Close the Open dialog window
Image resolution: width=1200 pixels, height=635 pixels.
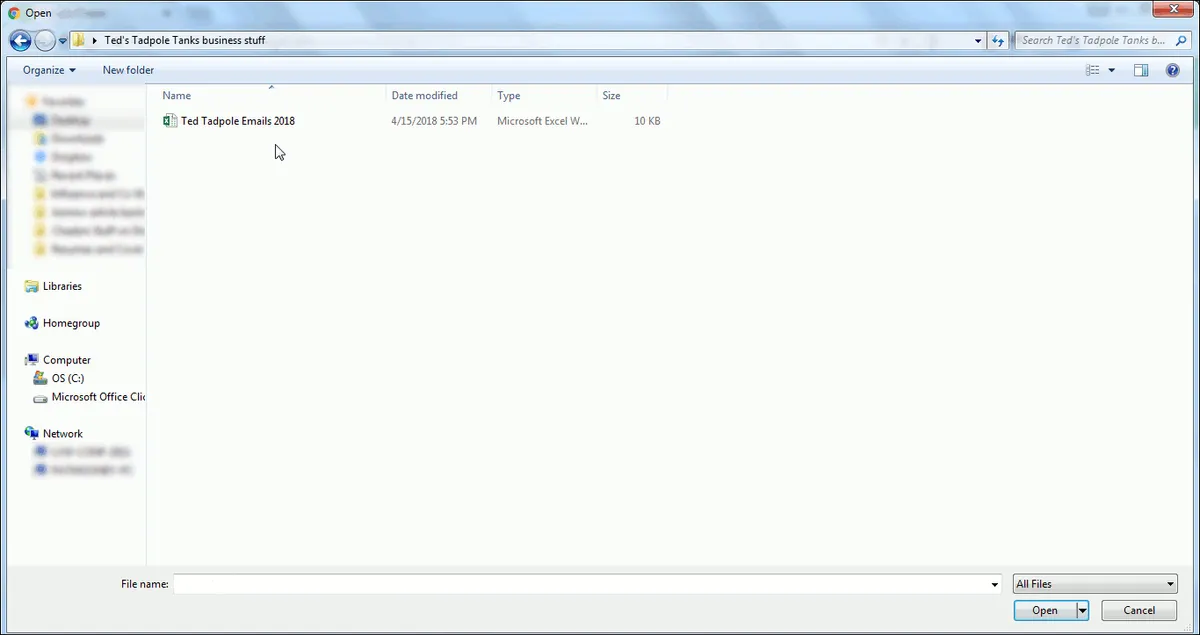[1171, 9]
